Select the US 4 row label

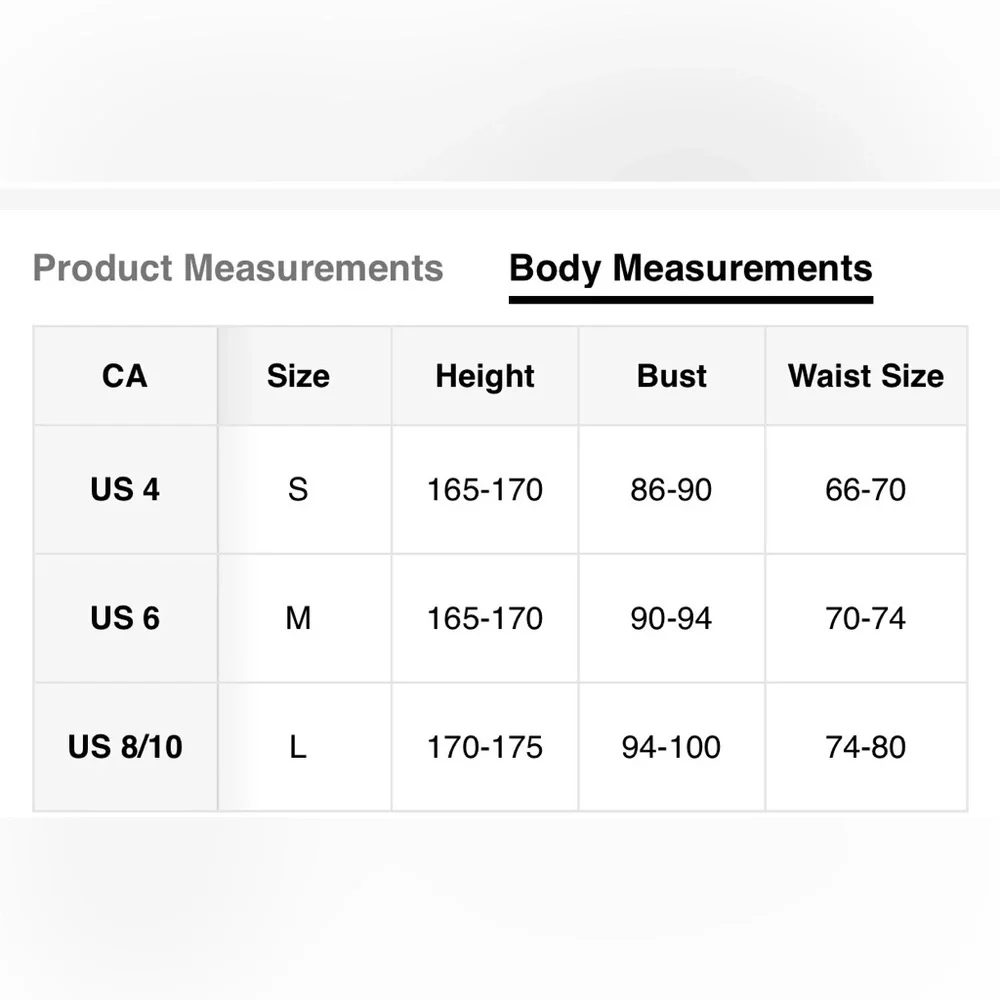[x=125, y=489]
